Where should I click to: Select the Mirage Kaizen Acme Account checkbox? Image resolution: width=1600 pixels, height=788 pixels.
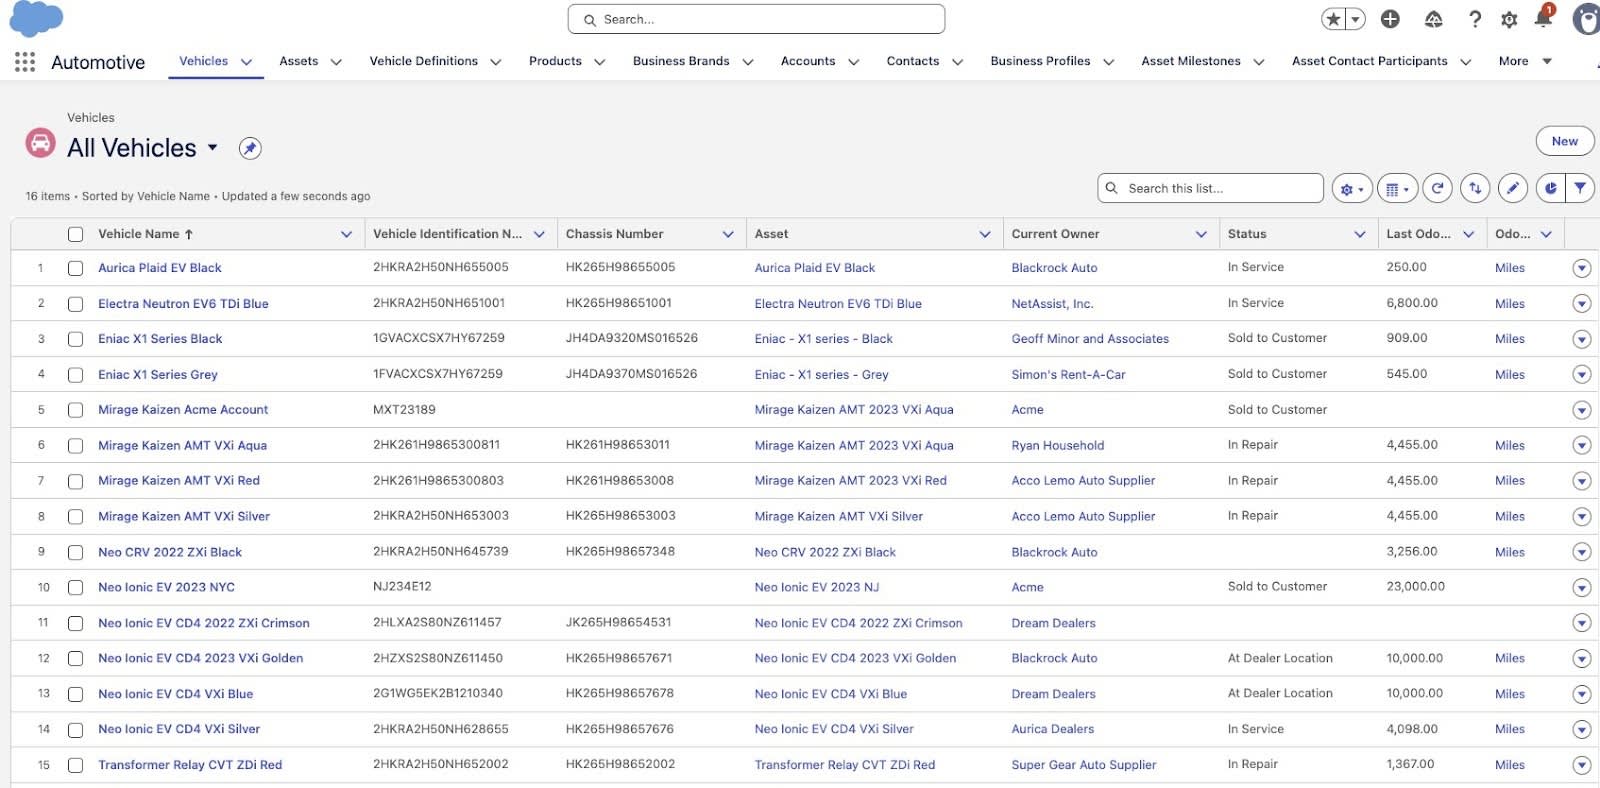(x=75, y=410)
